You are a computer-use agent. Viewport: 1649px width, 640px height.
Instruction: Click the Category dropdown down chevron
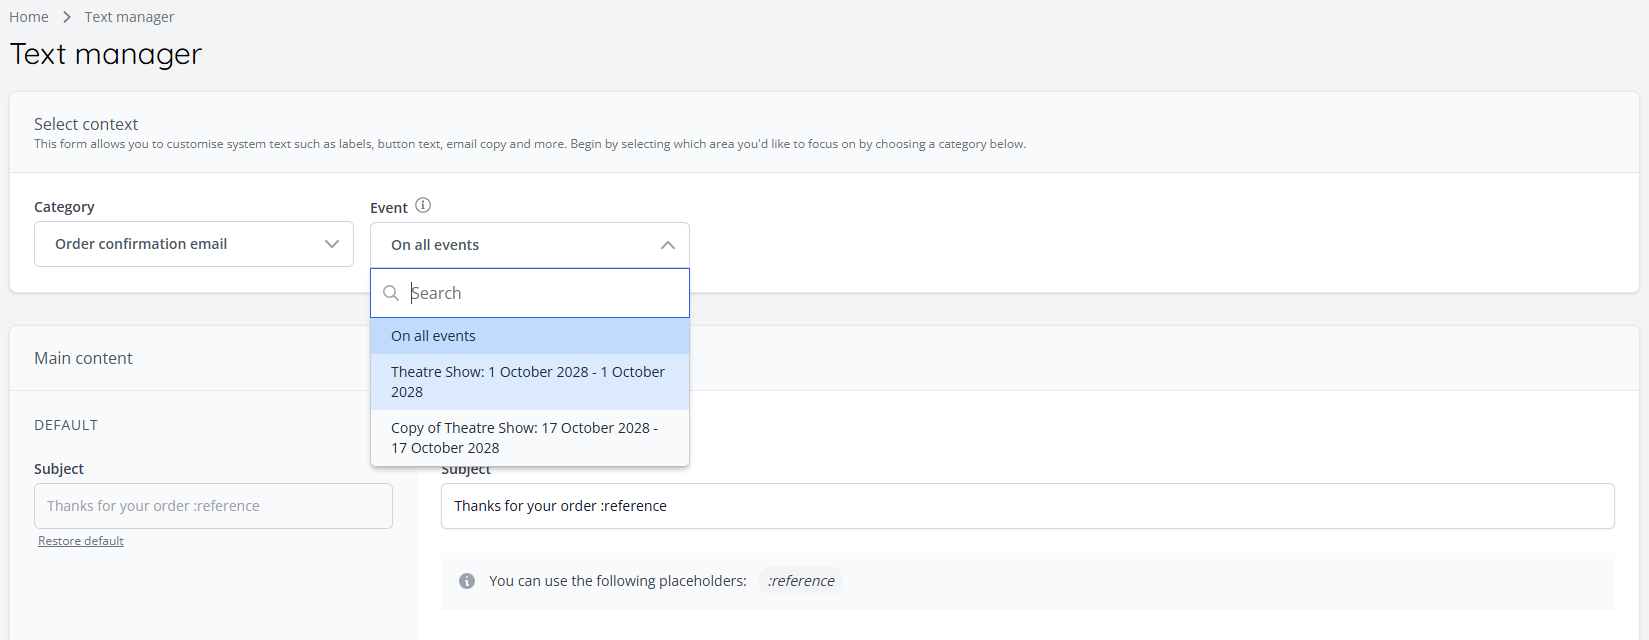[x=332, y=244]
